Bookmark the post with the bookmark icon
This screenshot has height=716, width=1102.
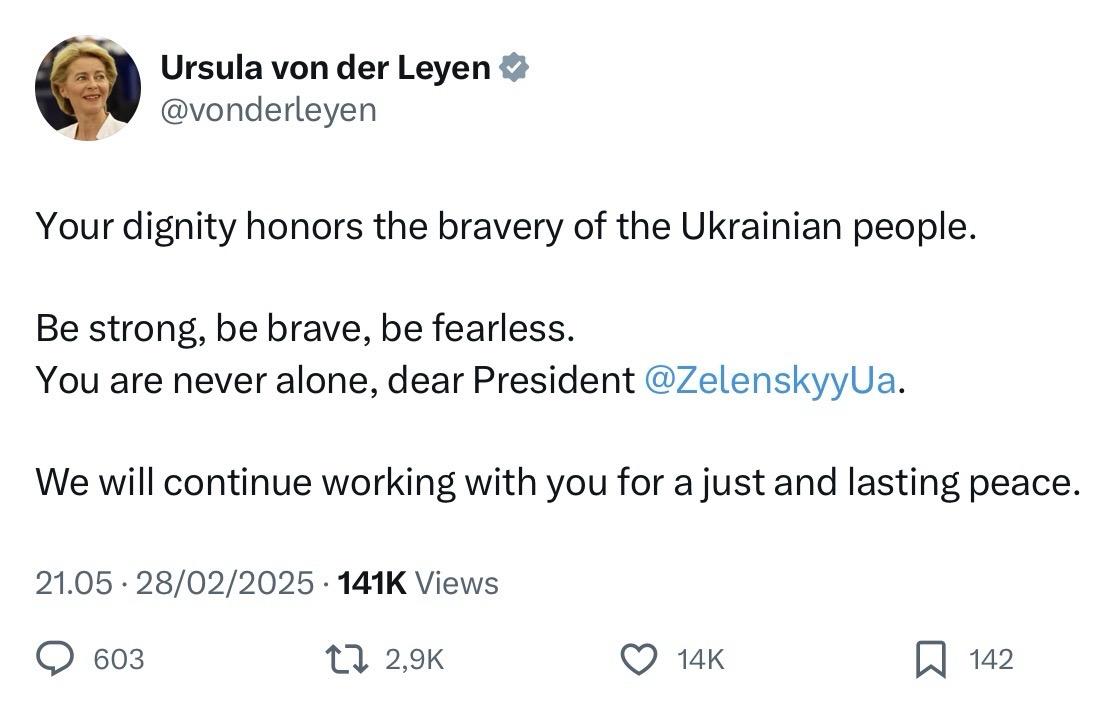click(931, 660)
